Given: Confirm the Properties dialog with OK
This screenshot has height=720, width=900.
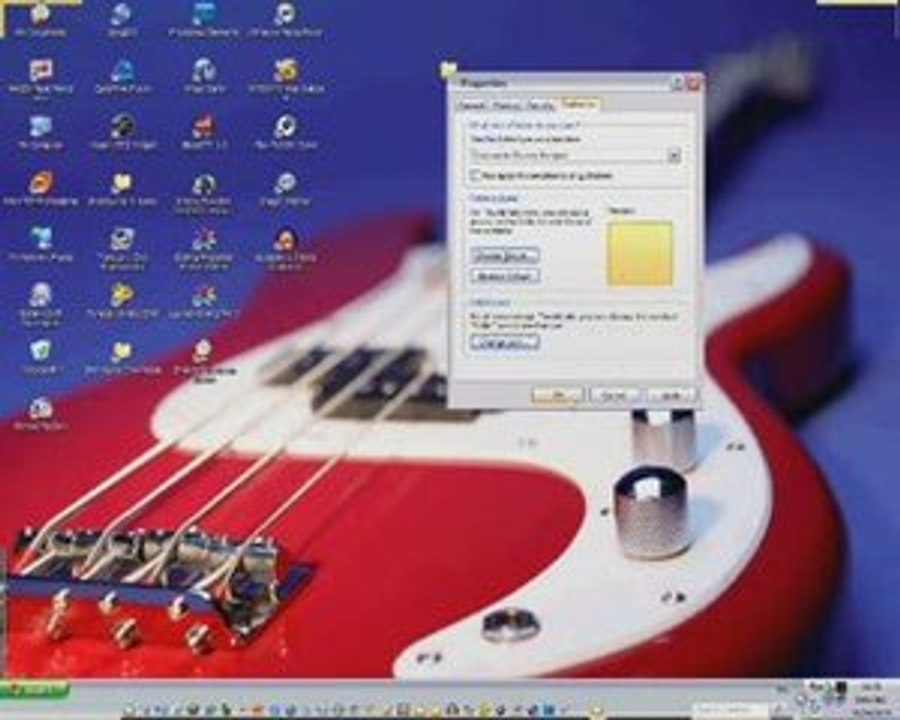Looking at the screenshot, I should click(557, 395).
